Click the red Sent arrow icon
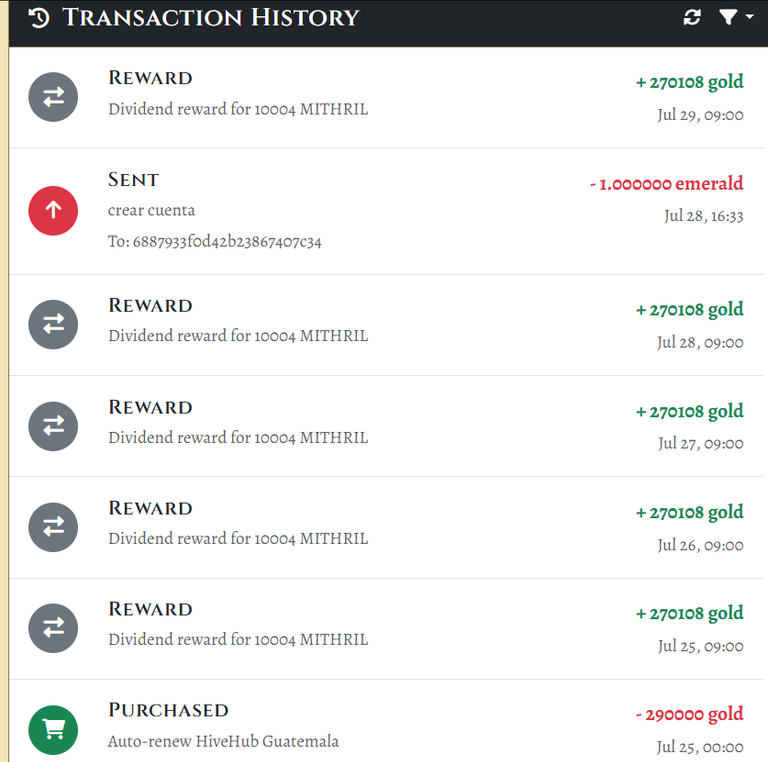The height and width of the screenshot is (762, 768). 53,211
